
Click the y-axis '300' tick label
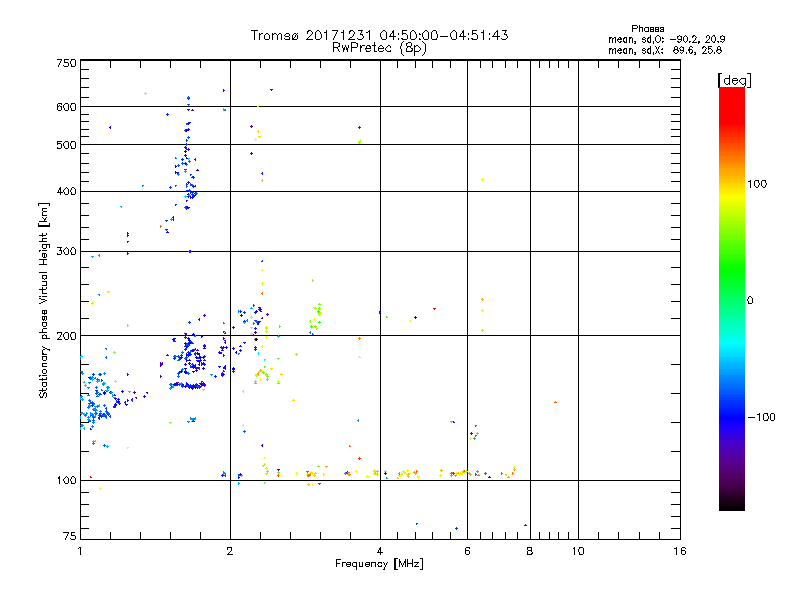[x=66, y=252]
